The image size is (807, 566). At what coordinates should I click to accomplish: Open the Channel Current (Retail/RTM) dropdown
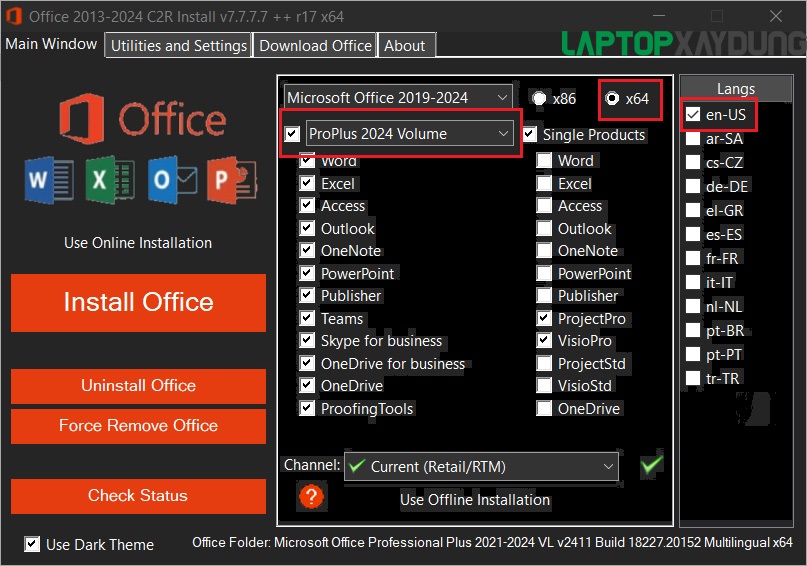[481, 467]
